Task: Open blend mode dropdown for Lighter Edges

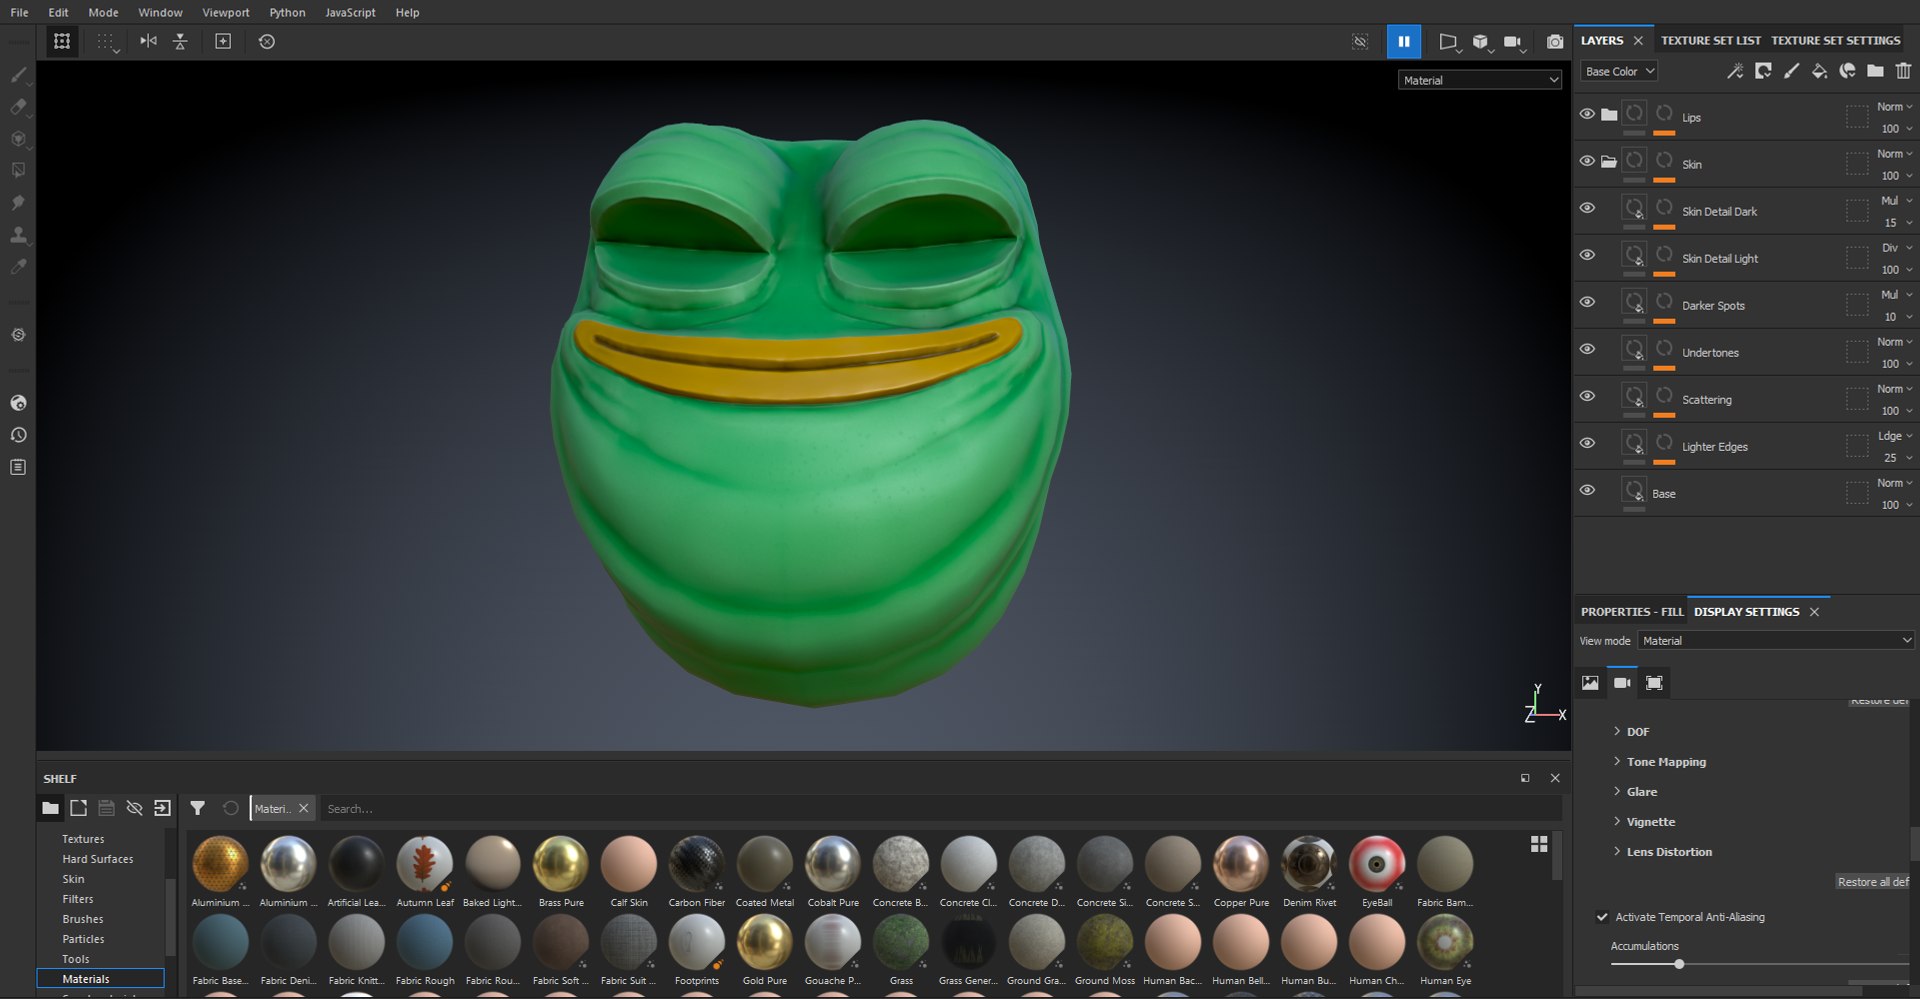Action: click(1895, 436)
